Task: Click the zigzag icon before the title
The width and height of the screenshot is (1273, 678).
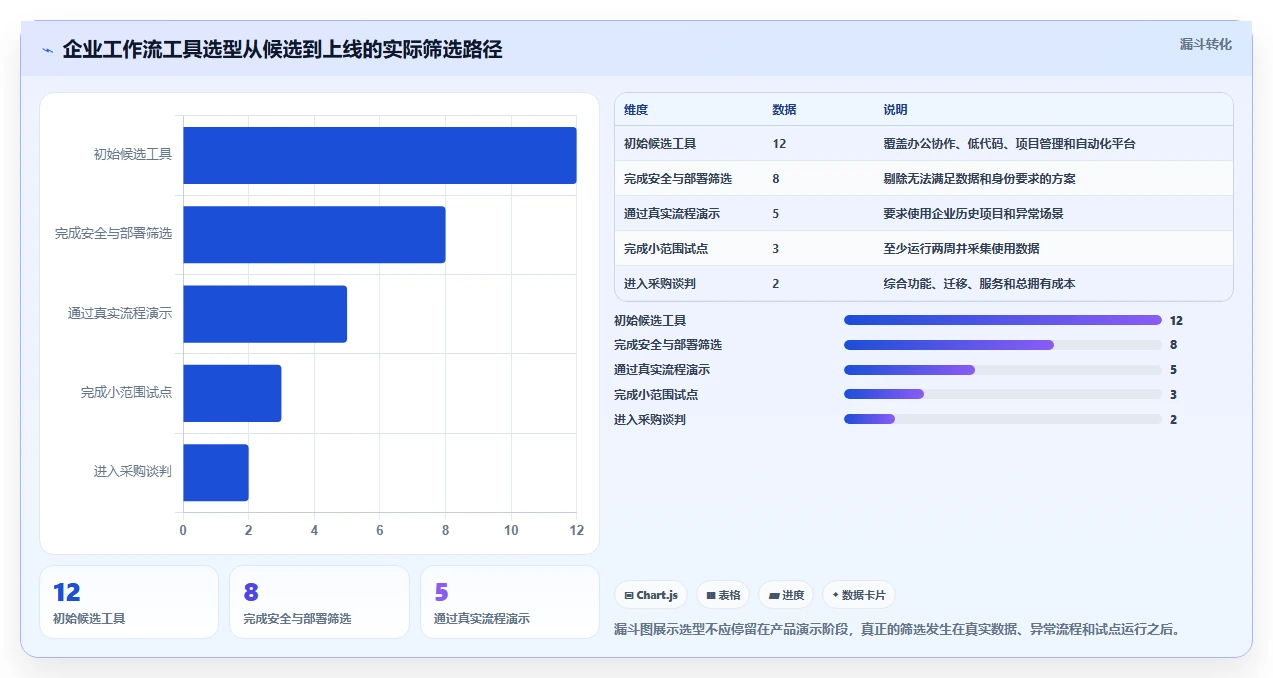Action: [x=47, y=50]
